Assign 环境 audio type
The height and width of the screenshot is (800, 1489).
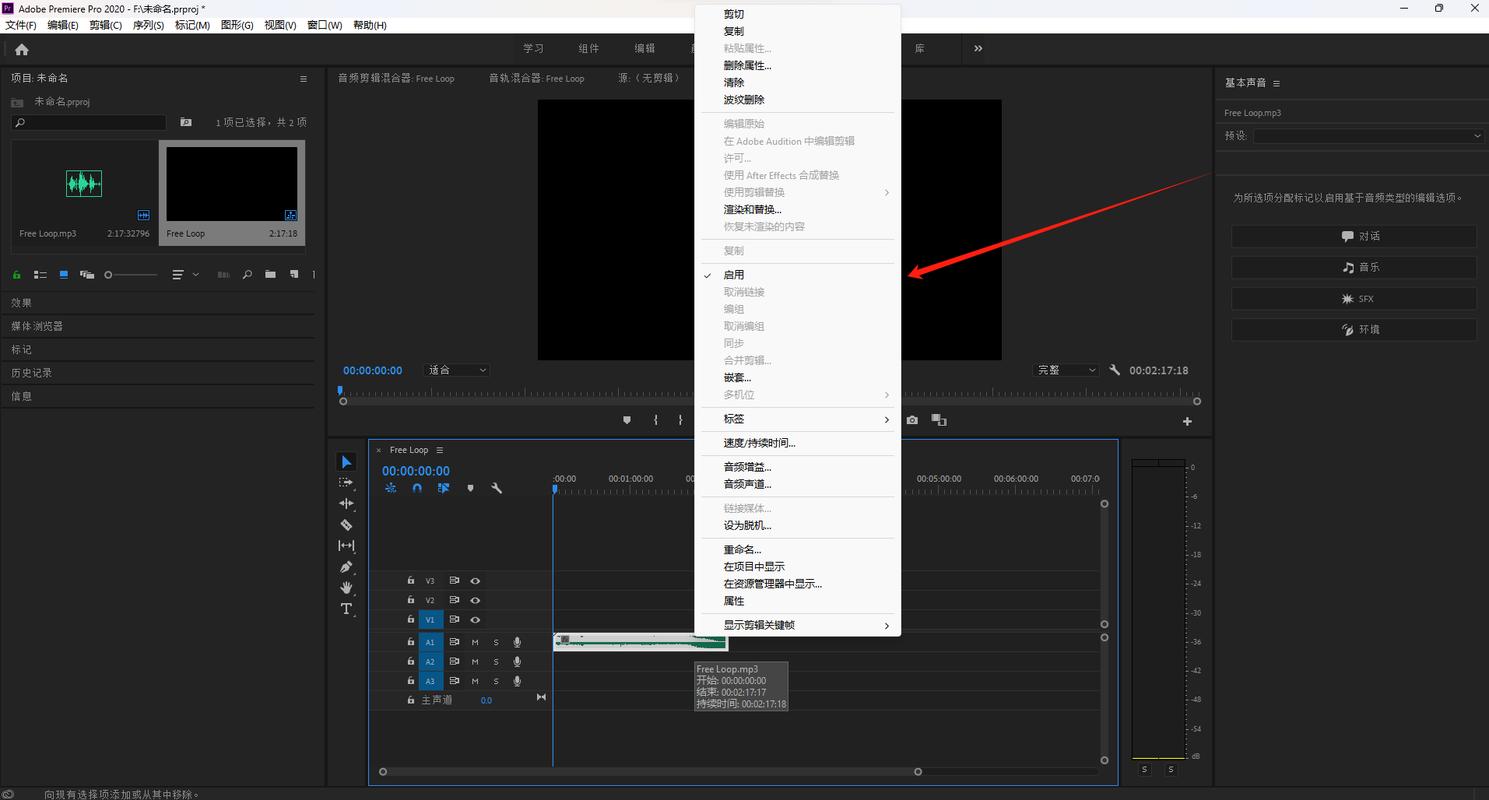tap(1354, 329)
